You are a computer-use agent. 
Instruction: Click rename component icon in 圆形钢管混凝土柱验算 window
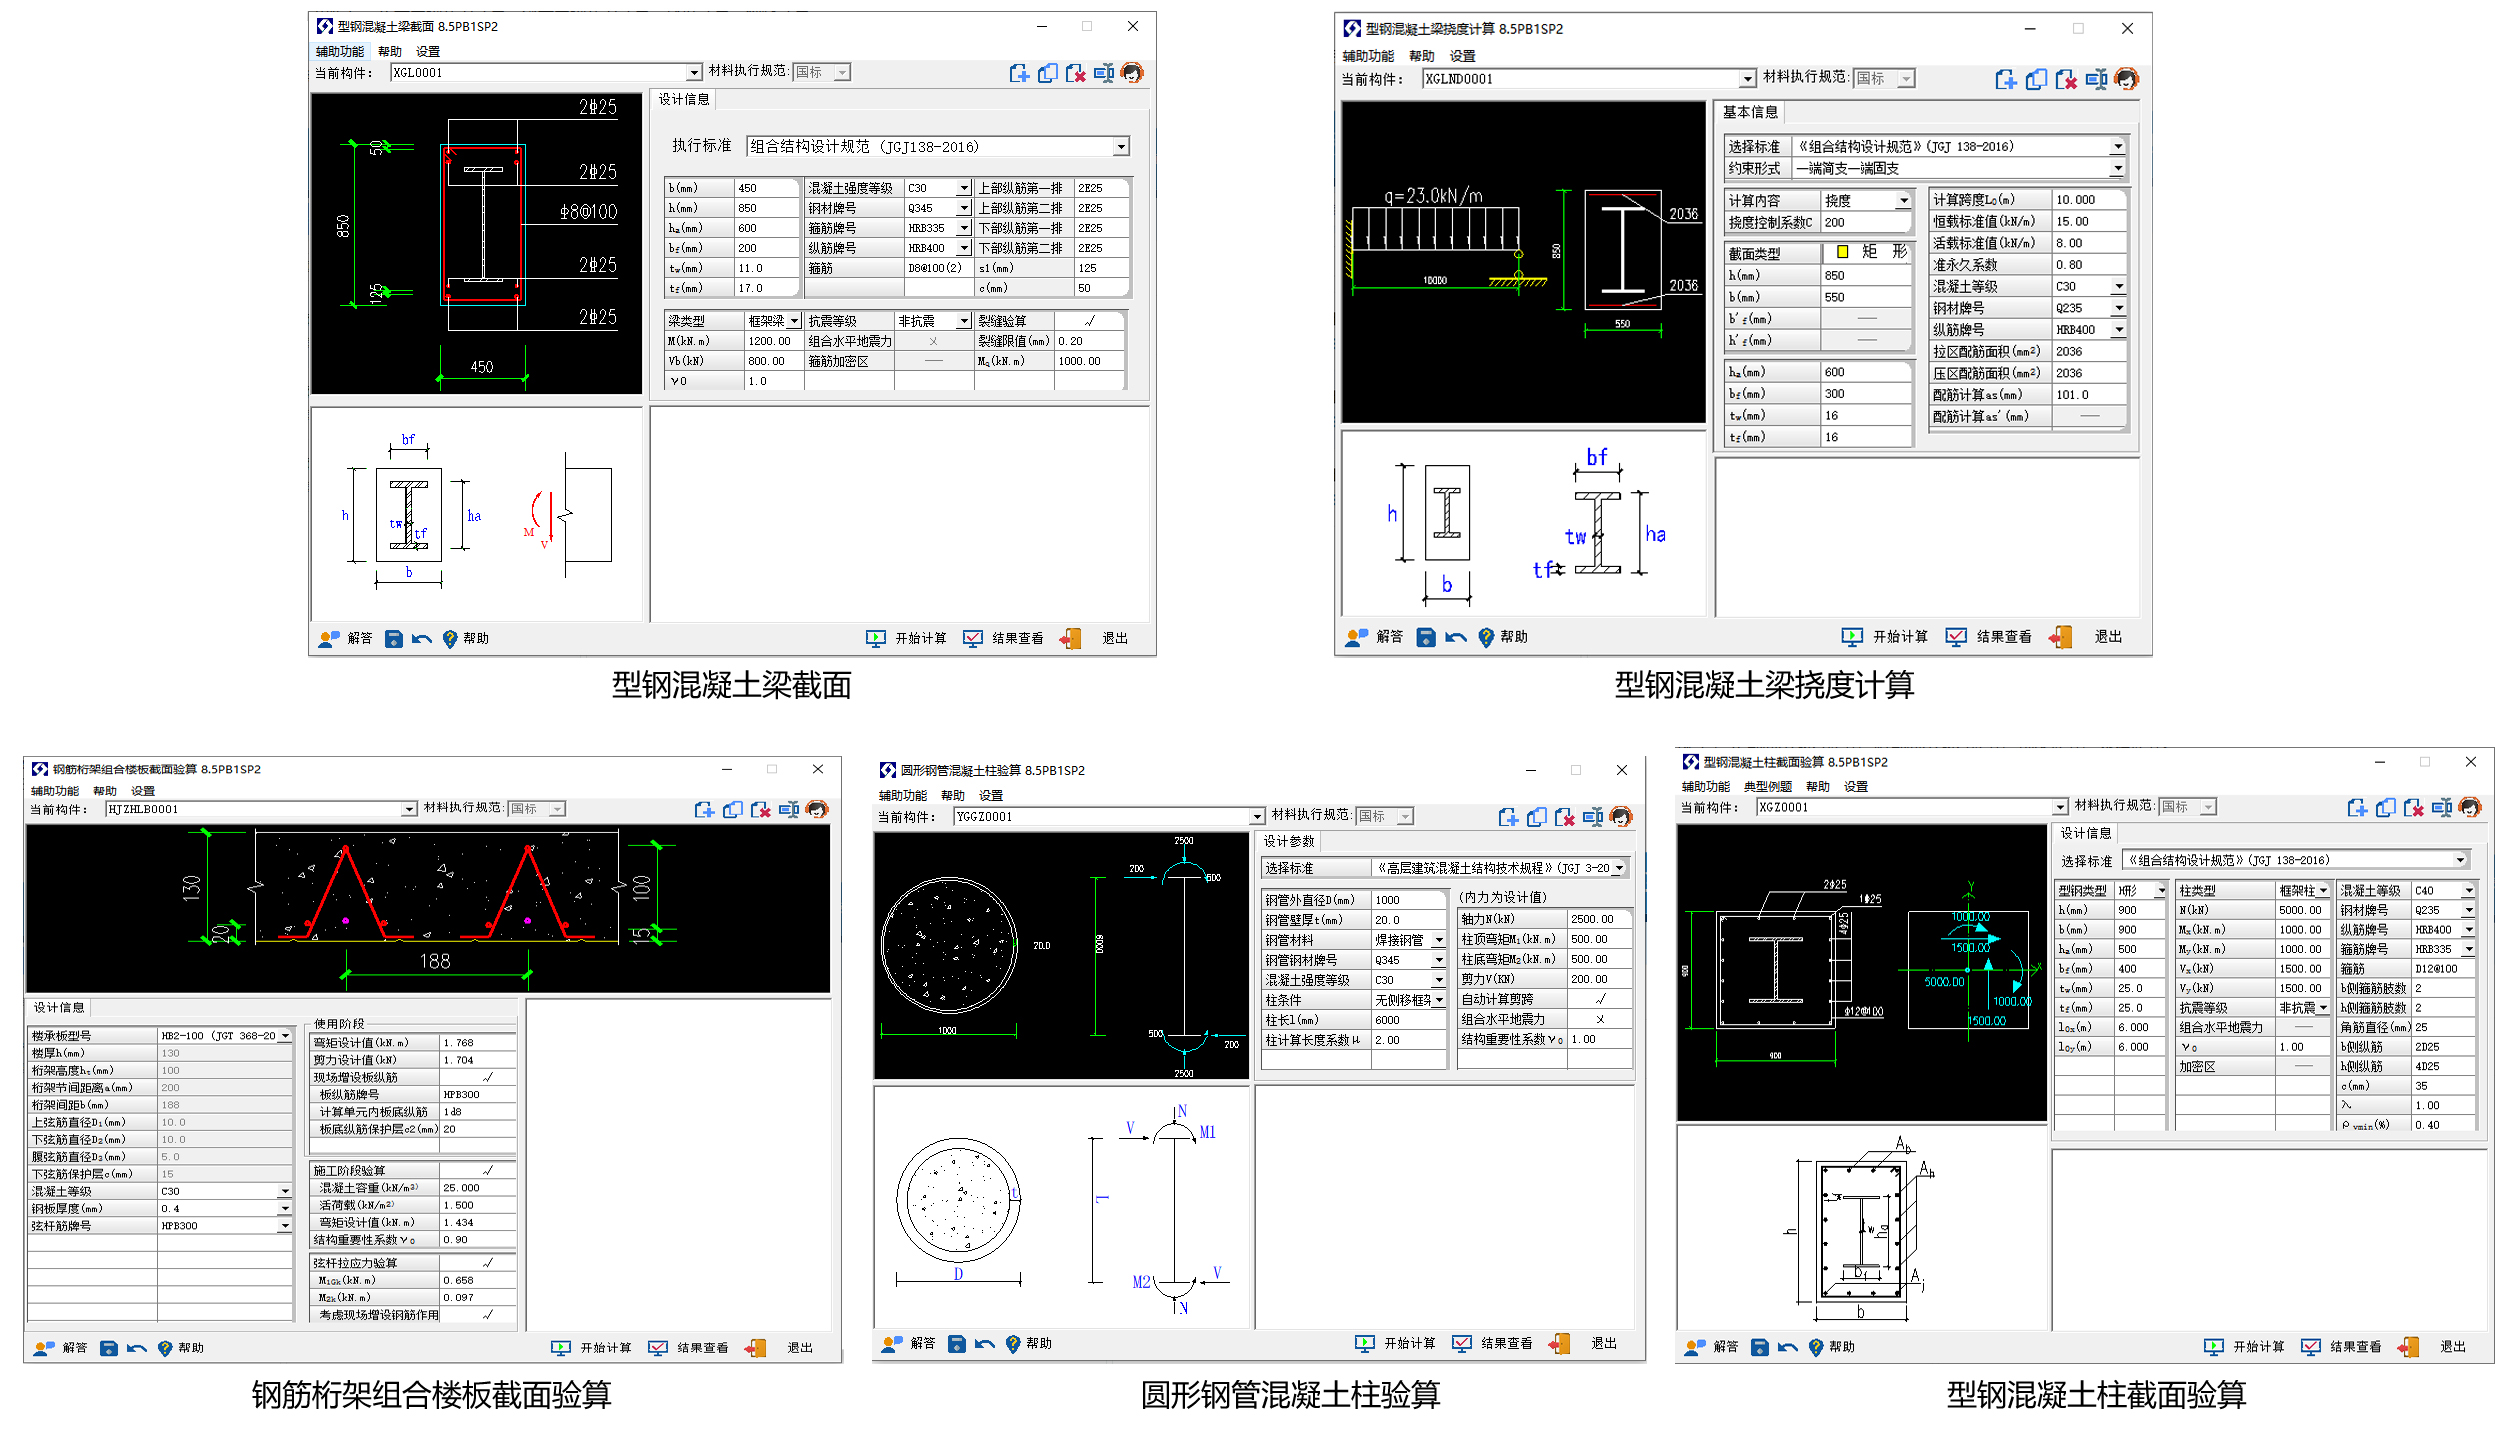(1593, 817)
